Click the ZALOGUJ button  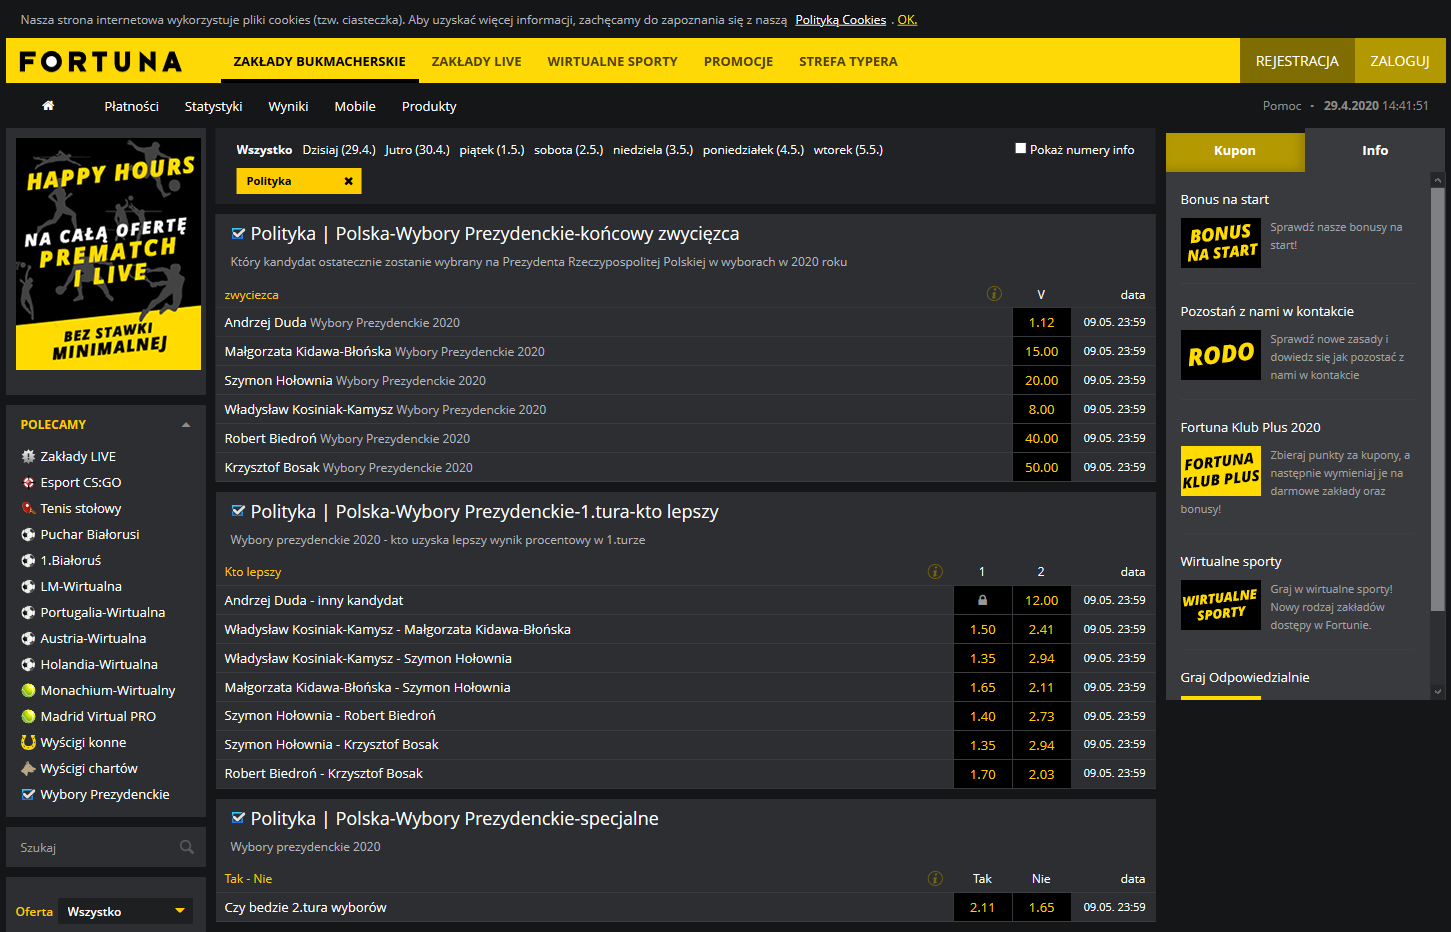[x=1400, y=61]
